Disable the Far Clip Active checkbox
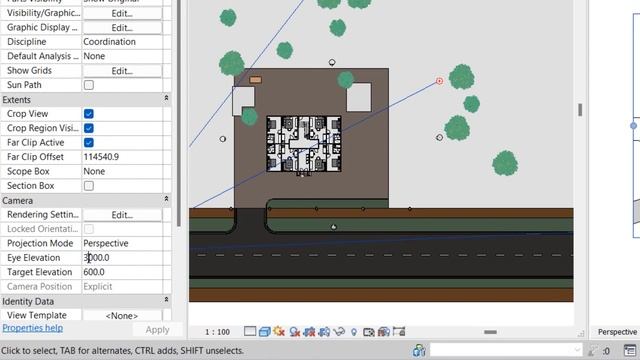Viewport: 640px width, 360px height. (x=89, y=142)
